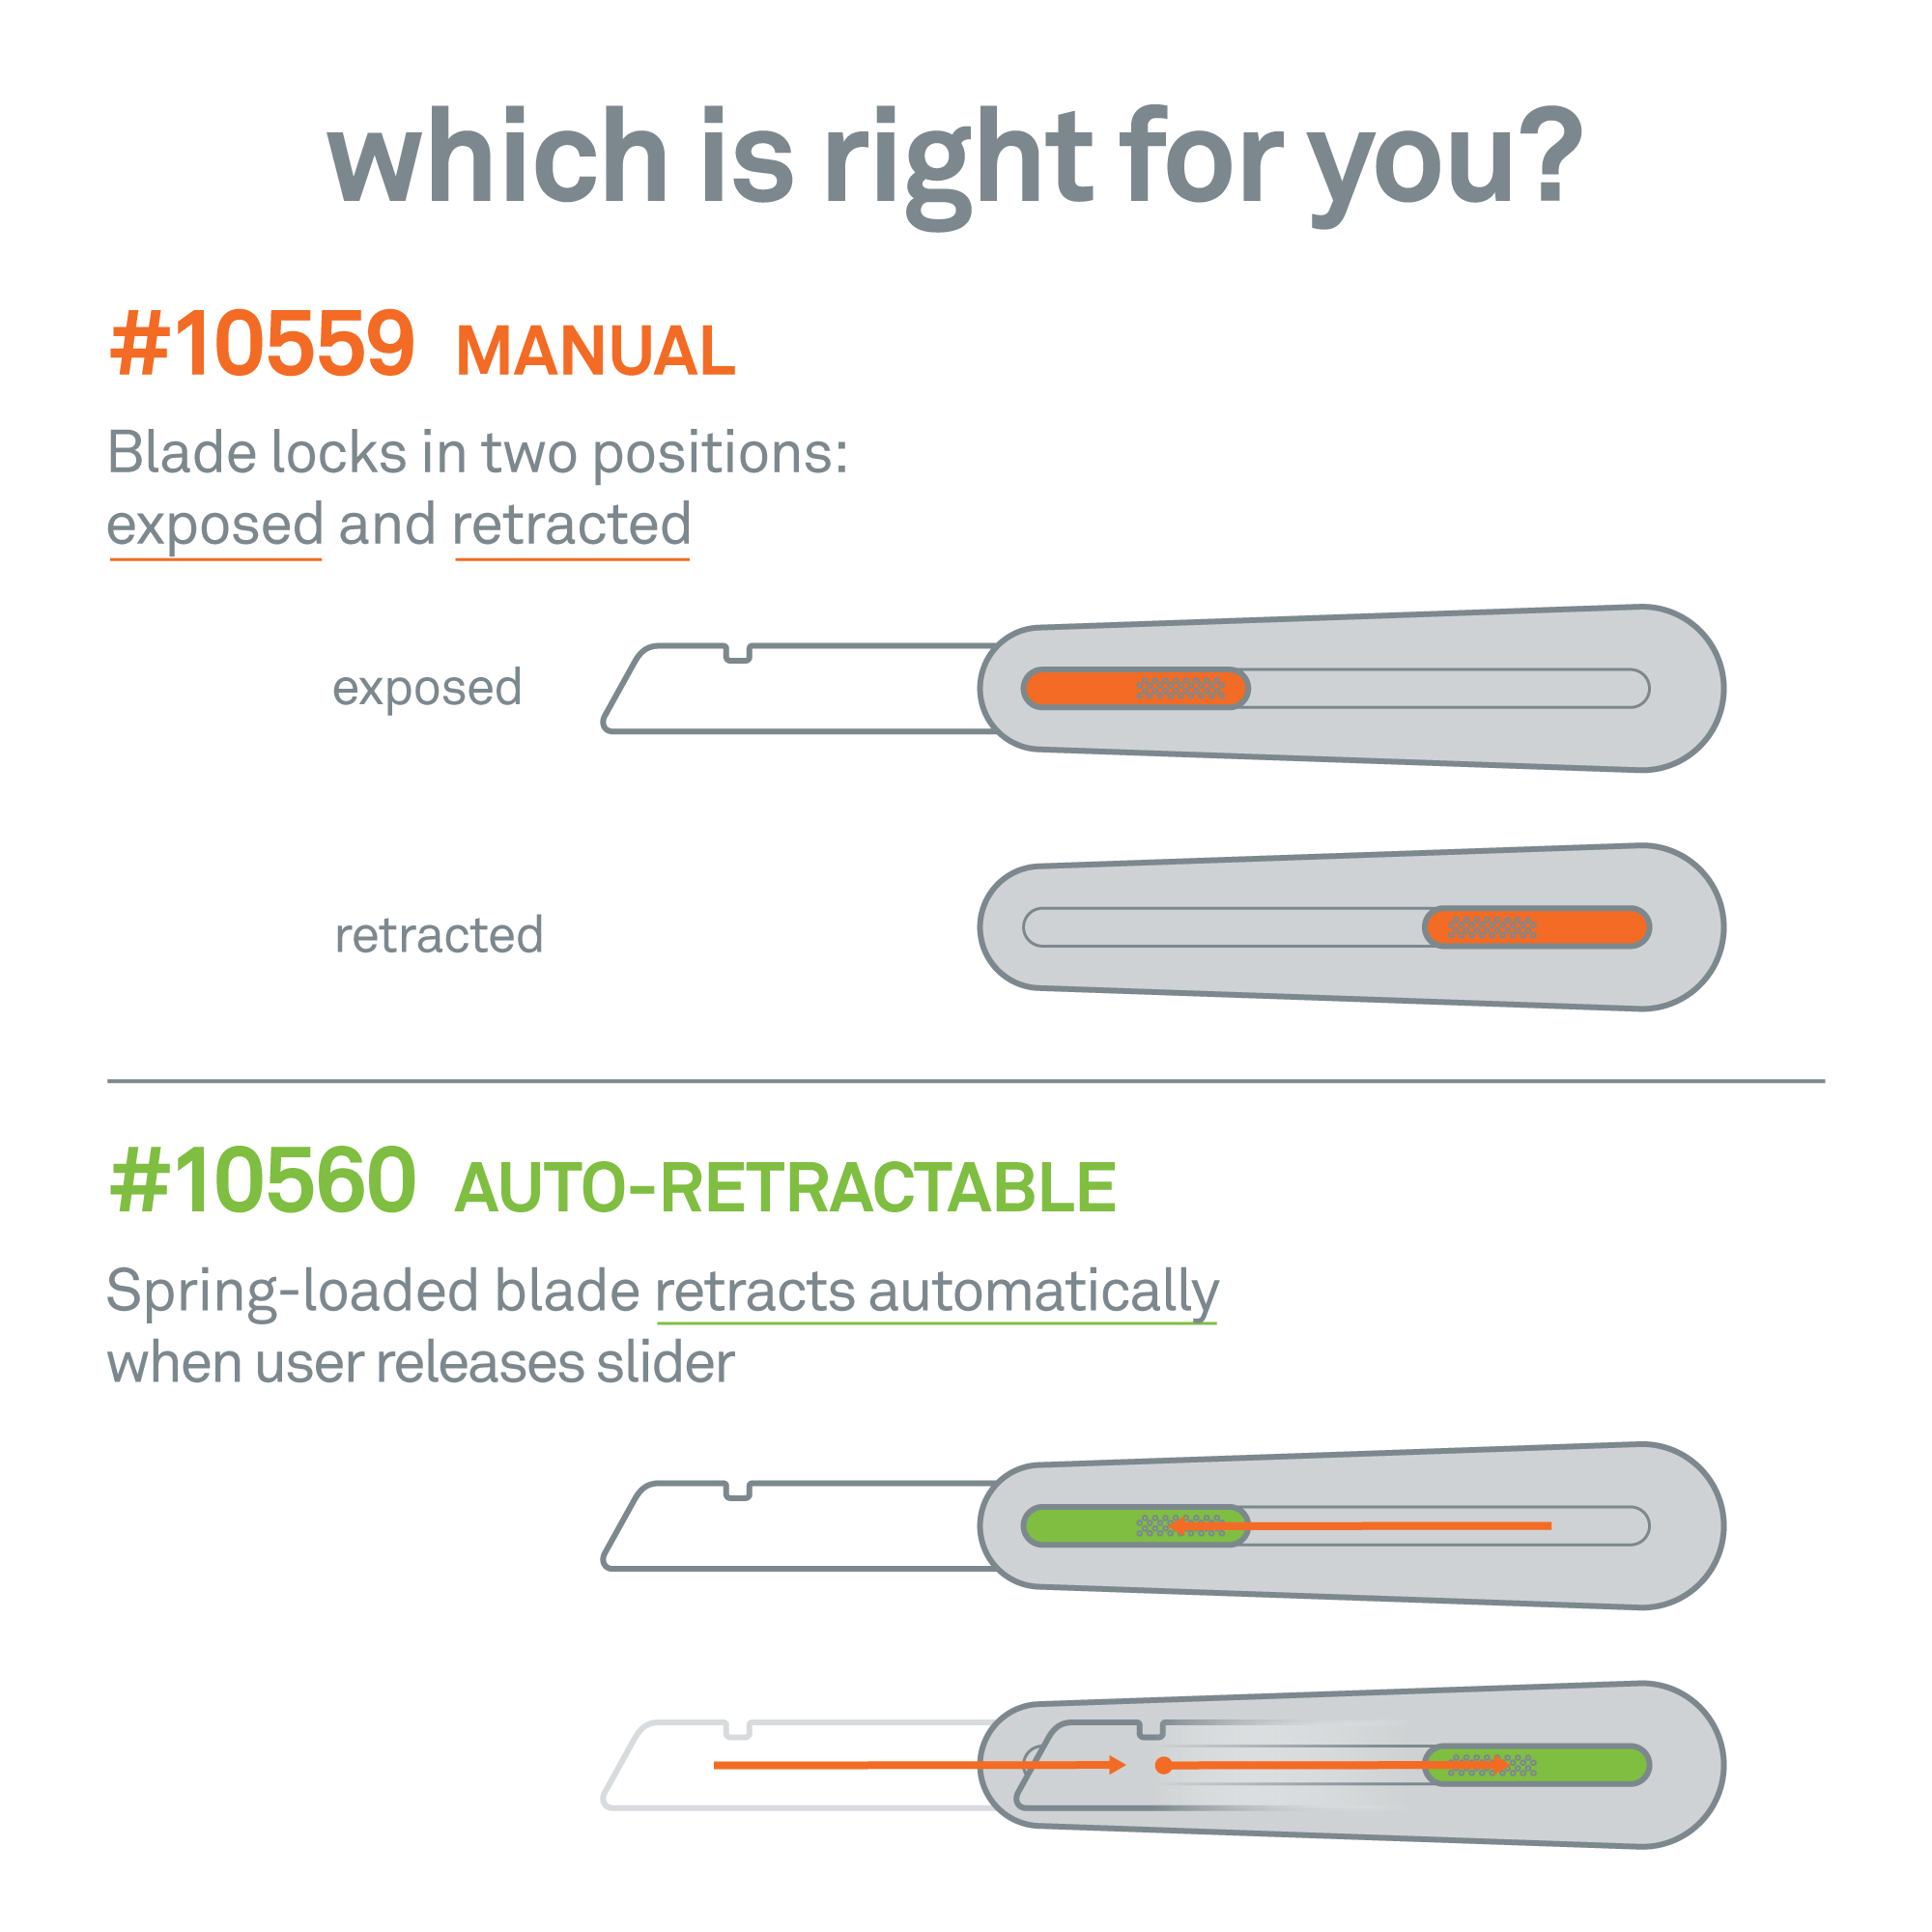The width and height of the screenshot is (1932, 1932).
Task: Click the small 'exposed' label beside knife
Action: point(427,690)
